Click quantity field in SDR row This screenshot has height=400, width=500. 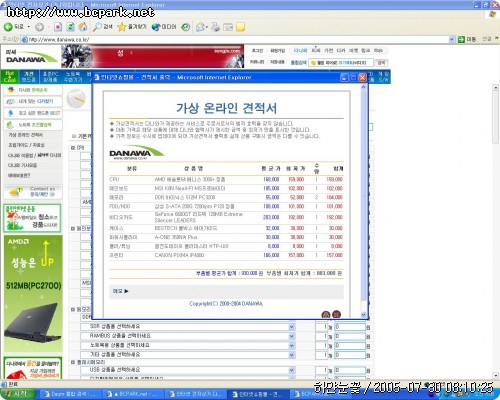click(321, 327)
